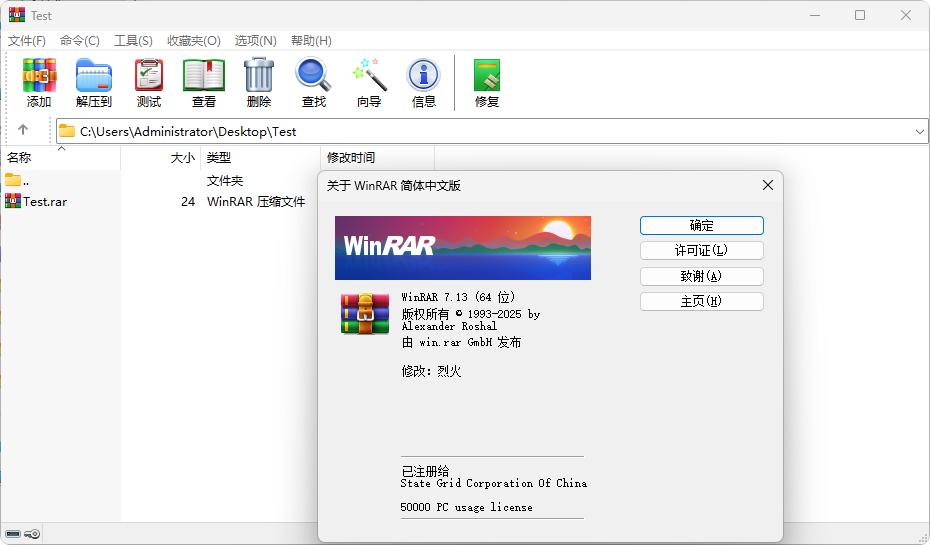This screenshot has width=930, height=545.
Task: Sort by the 名称 column header
Action: pyautogui.click(x=60, y=158)
